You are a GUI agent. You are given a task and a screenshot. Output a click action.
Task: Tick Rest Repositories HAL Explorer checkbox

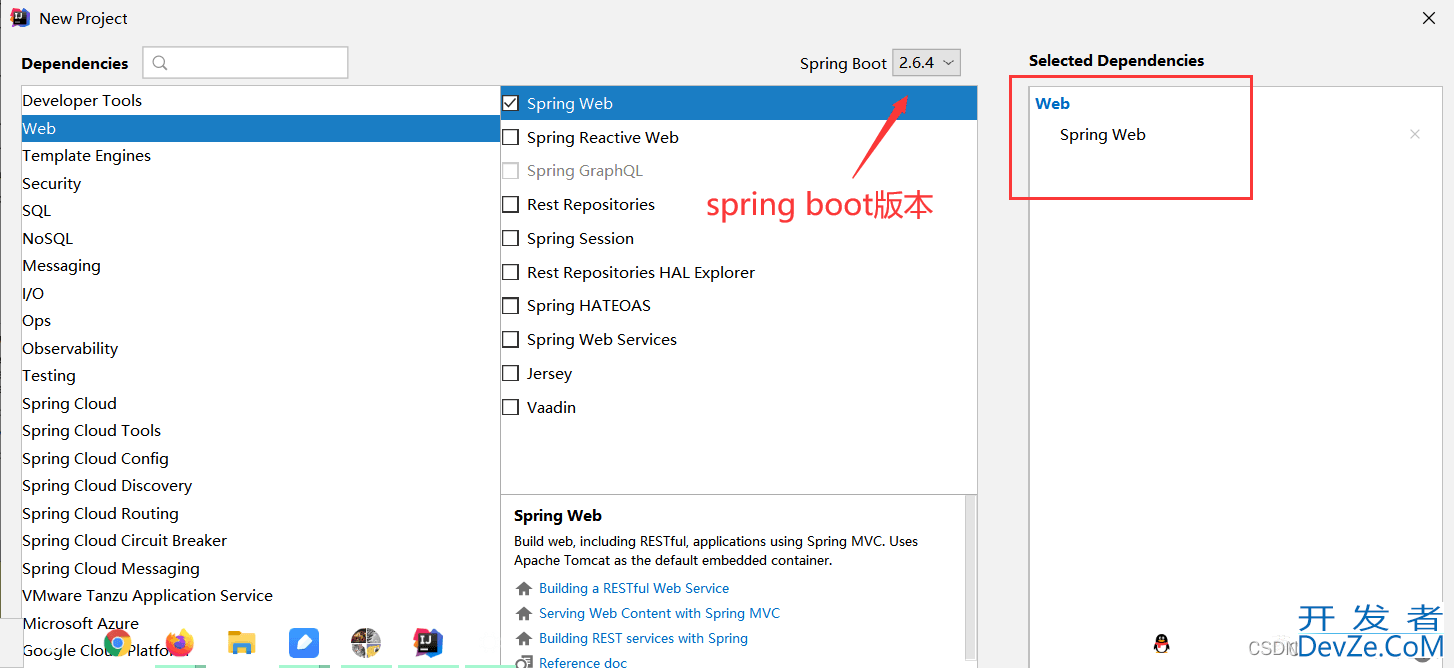coord(511,272)
